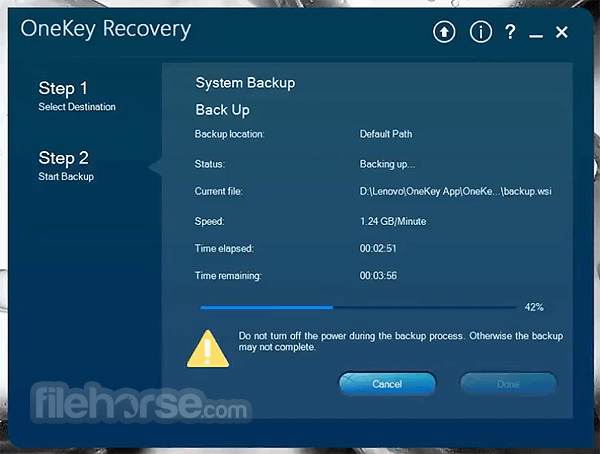Click the remaining time 00:03:56

[378, 276]
